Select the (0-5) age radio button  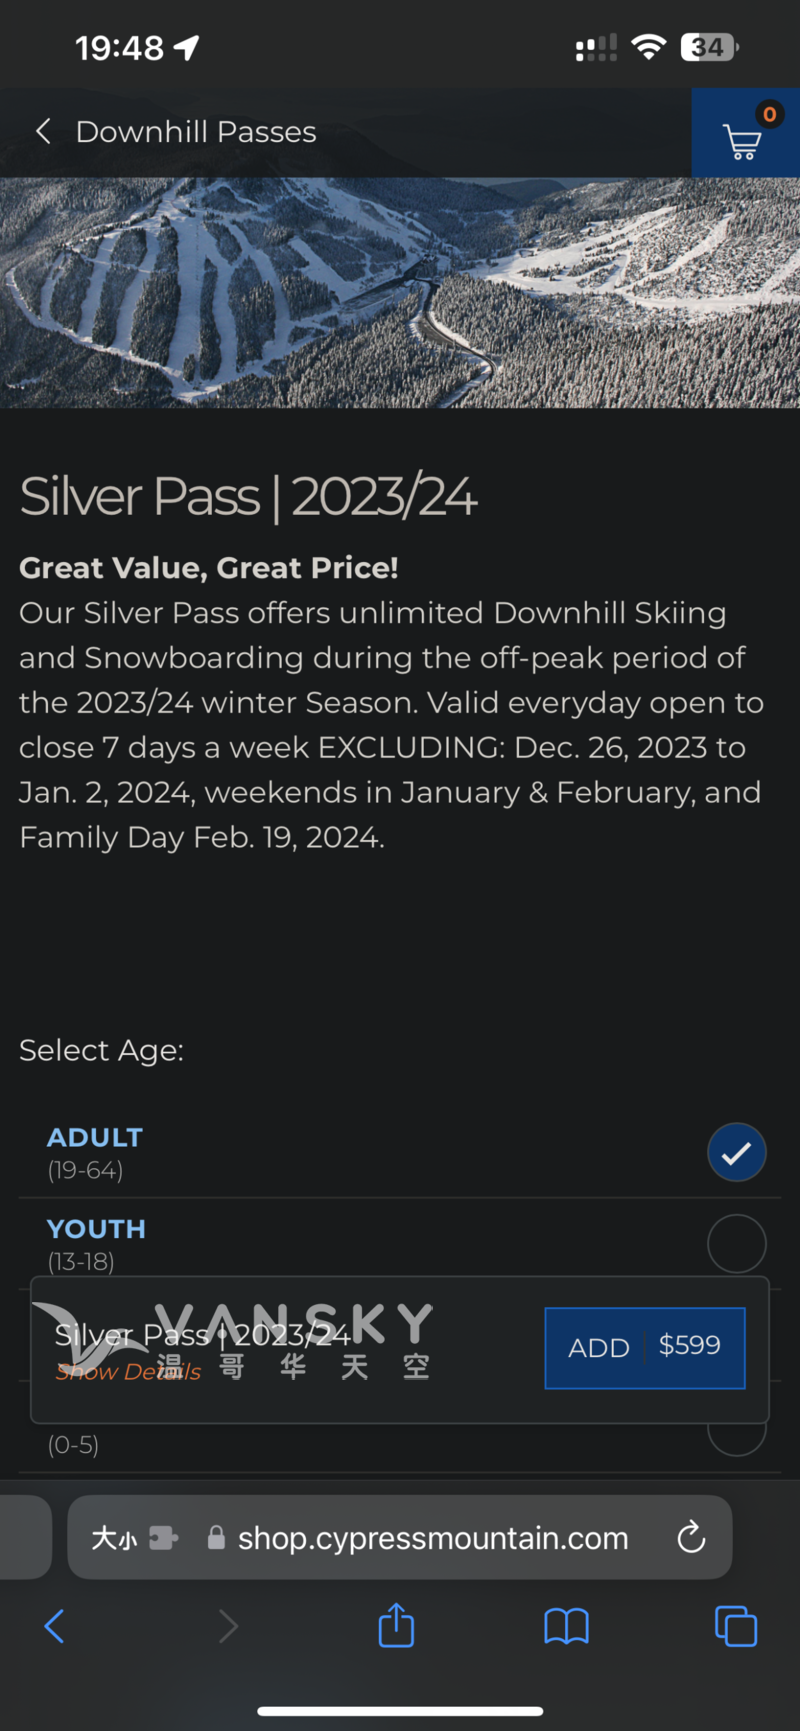[x=737, y=1436]
